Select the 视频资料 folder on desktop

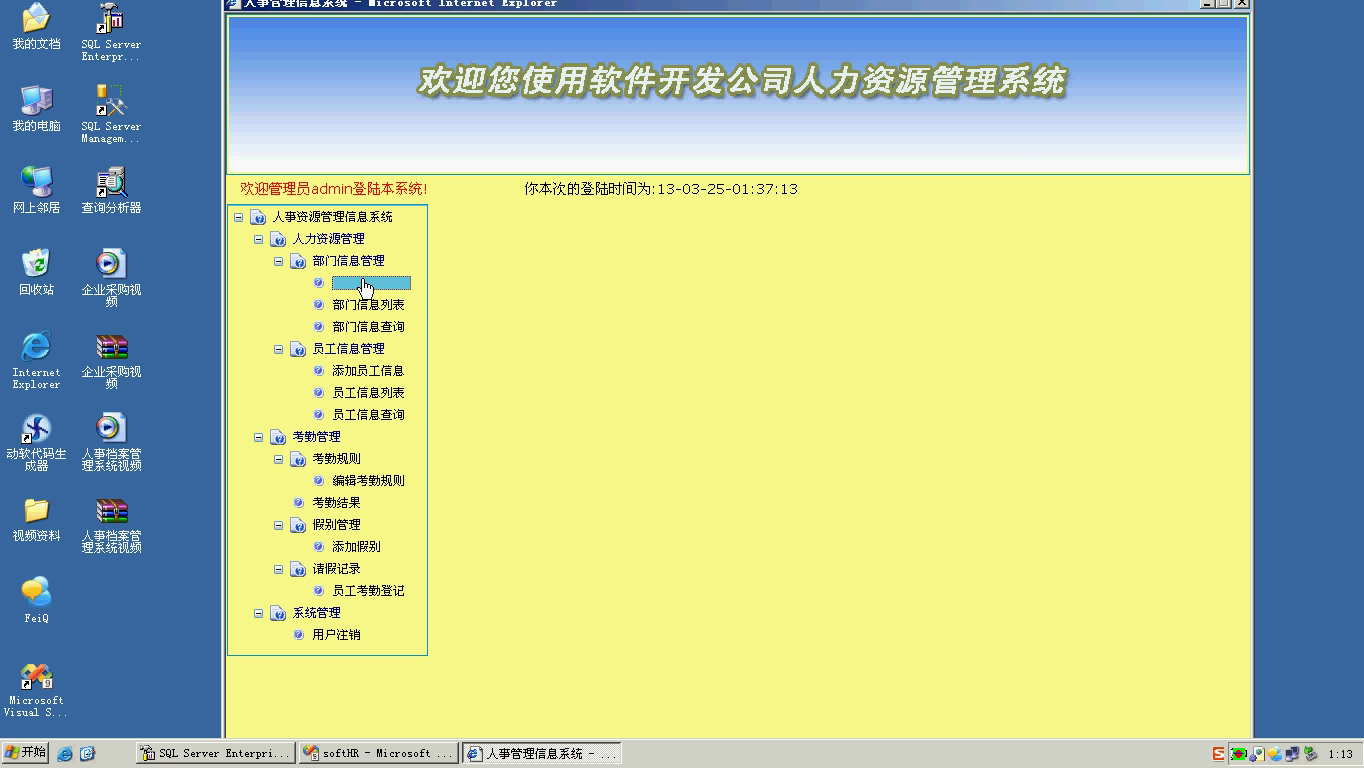(36, 519)
